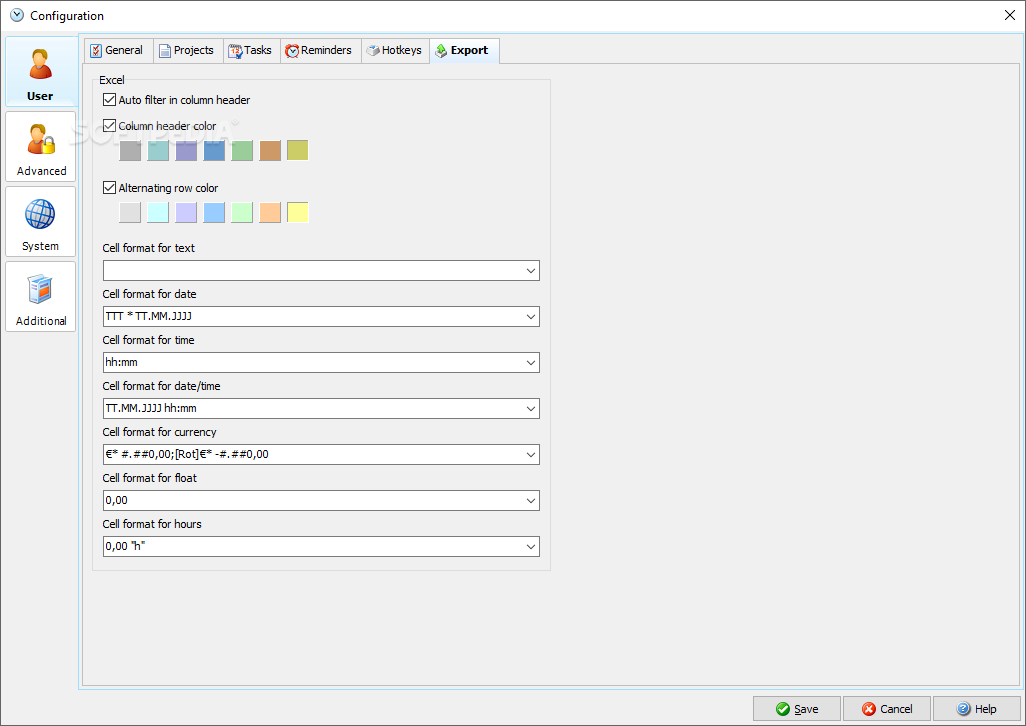
Task: Expand Cell format for date/time dropdown
Action: pos(531,409)
